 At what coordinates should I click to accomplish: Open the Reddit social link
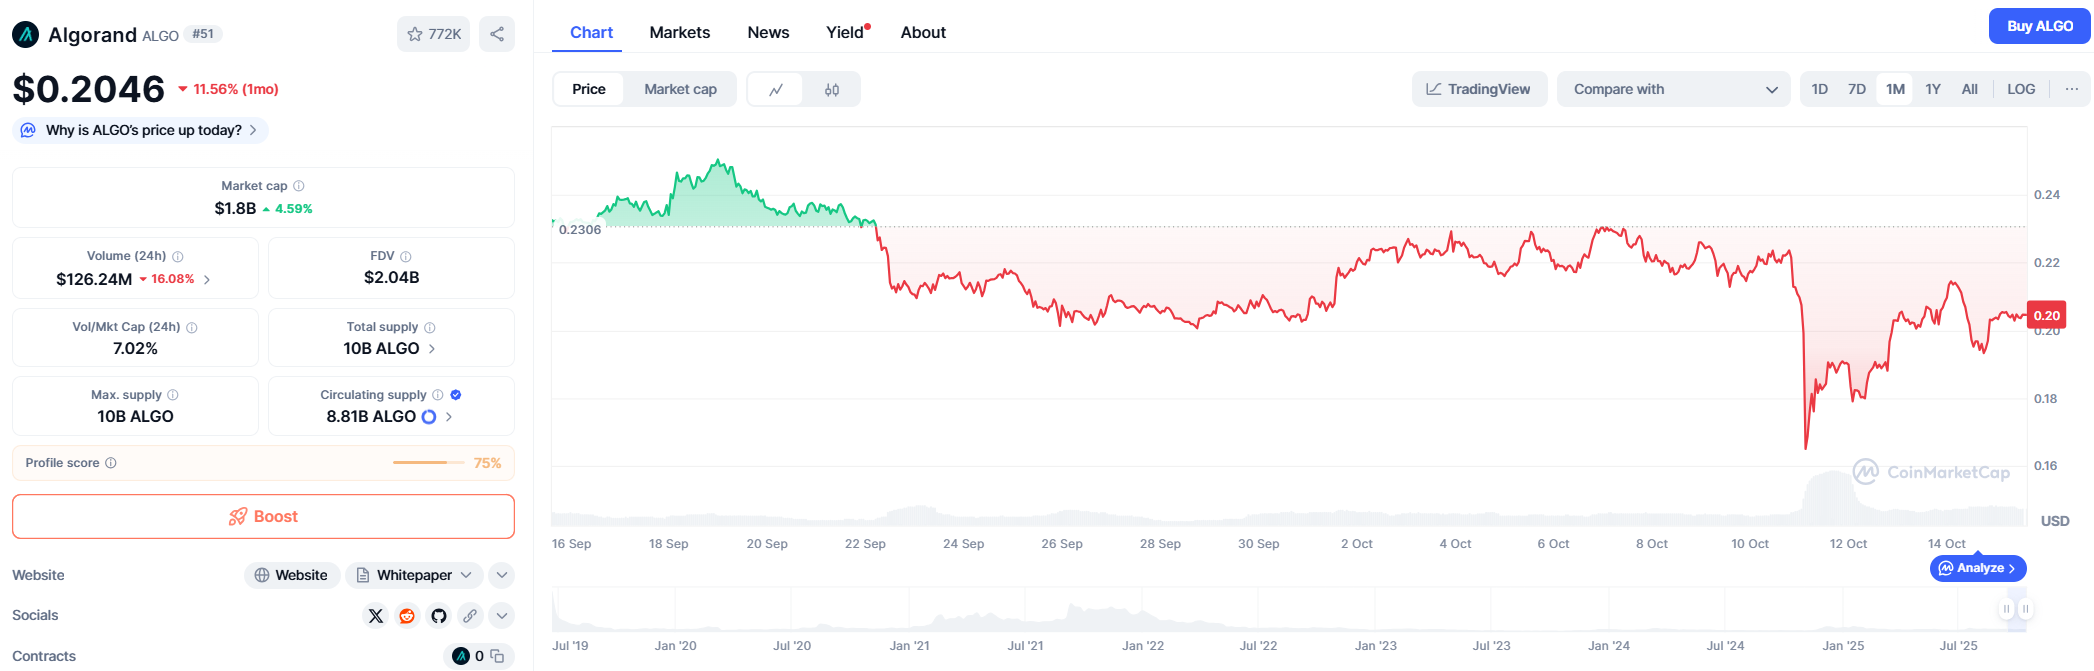(407, 616)
